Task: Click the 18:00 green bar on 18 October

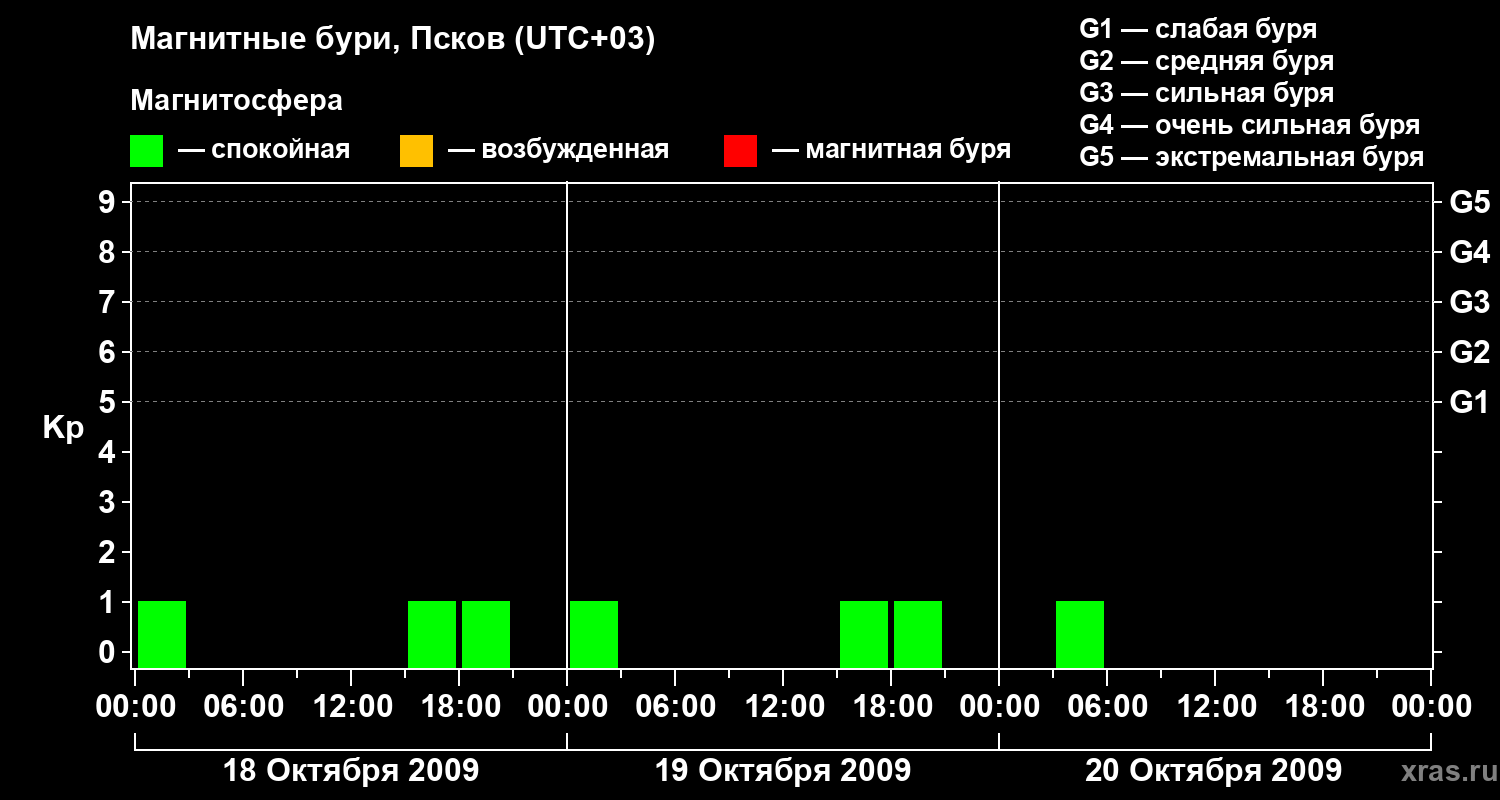Action: point(486,634)
